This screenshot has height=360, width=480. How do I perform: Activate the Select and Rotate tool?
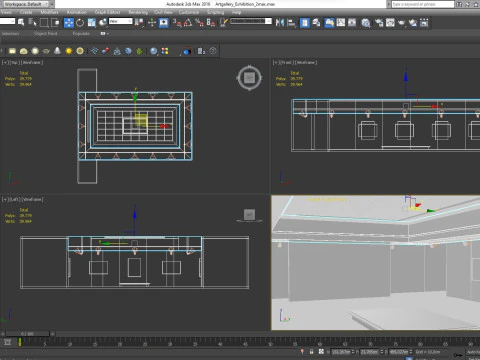(80, 23)
